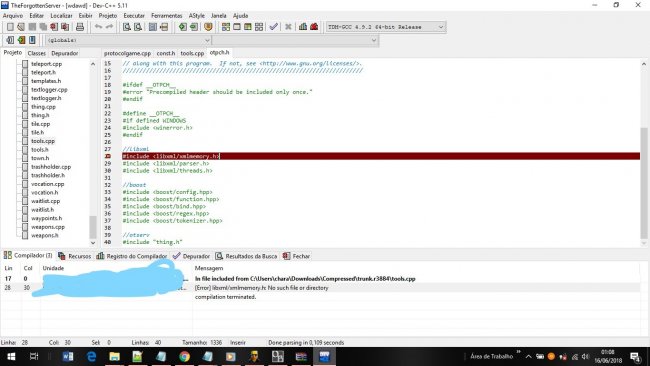Image resolution: width=650 pixels, height=366 pixels.
Task: Click the Replace toolbar icon
Action: click(138, 27)
